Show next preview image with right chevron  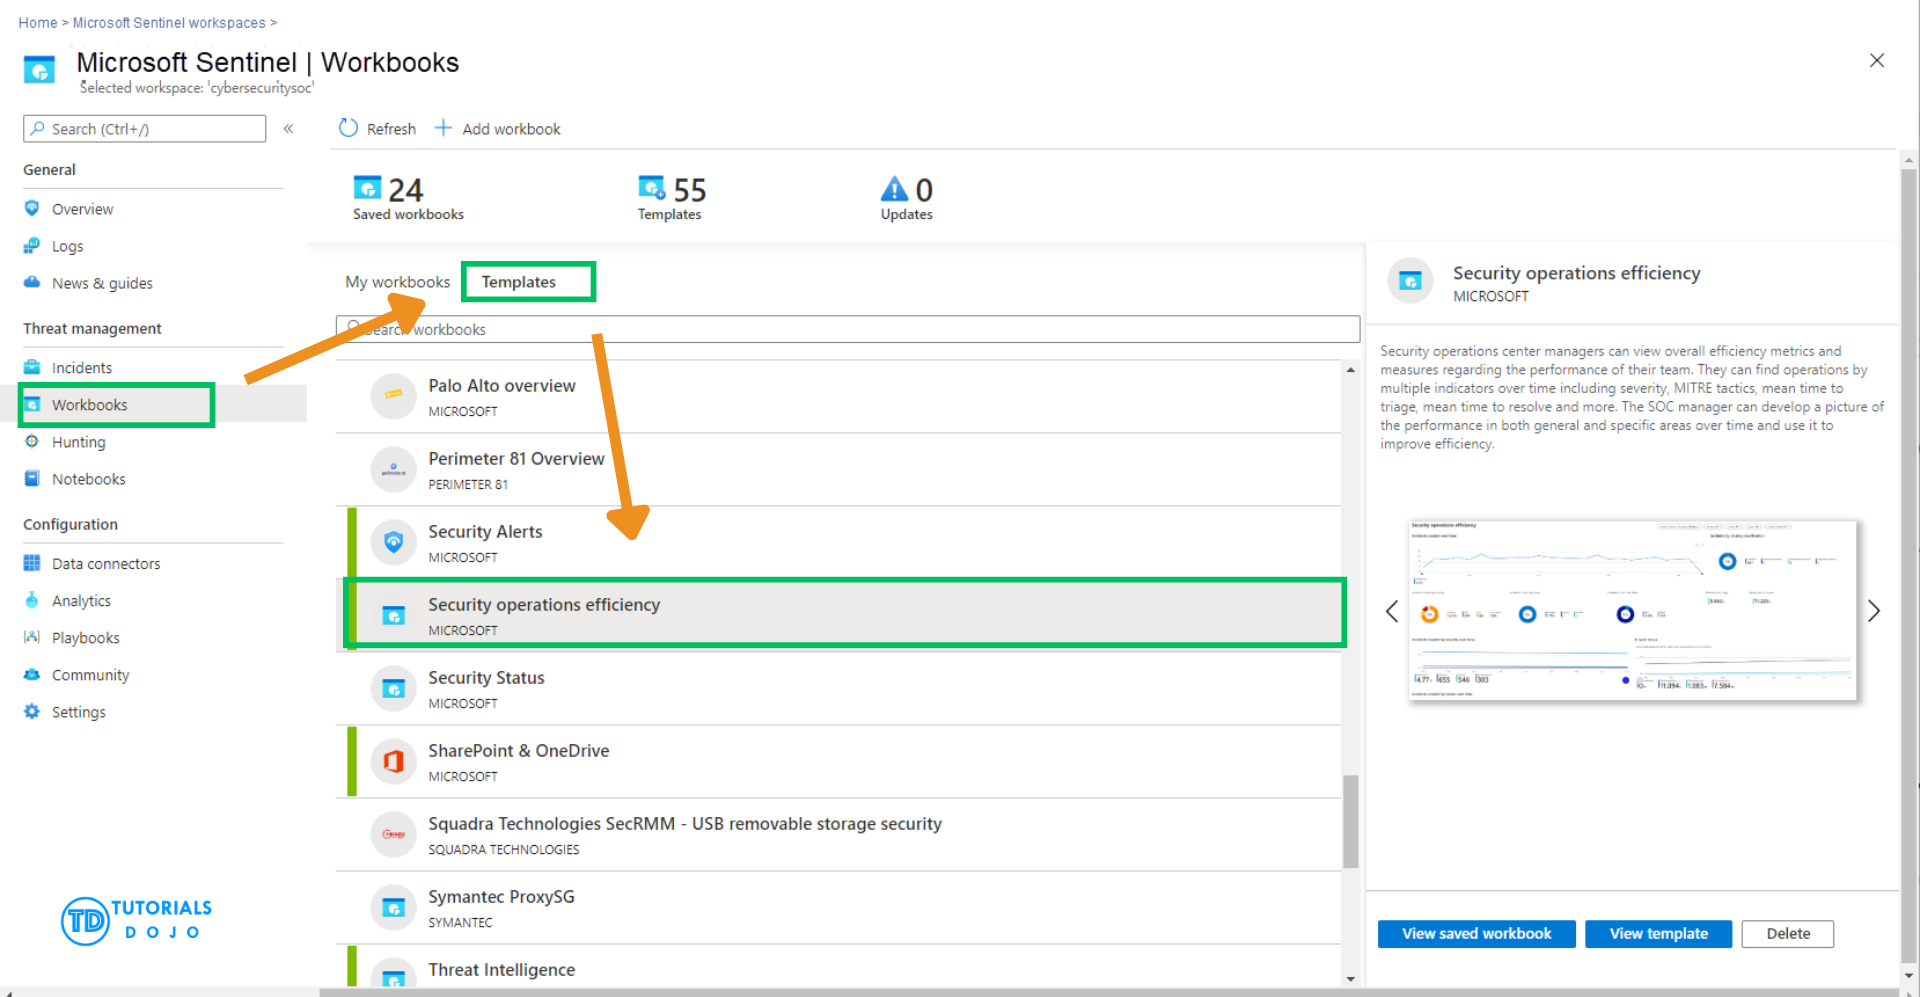tap(1874, 611)
